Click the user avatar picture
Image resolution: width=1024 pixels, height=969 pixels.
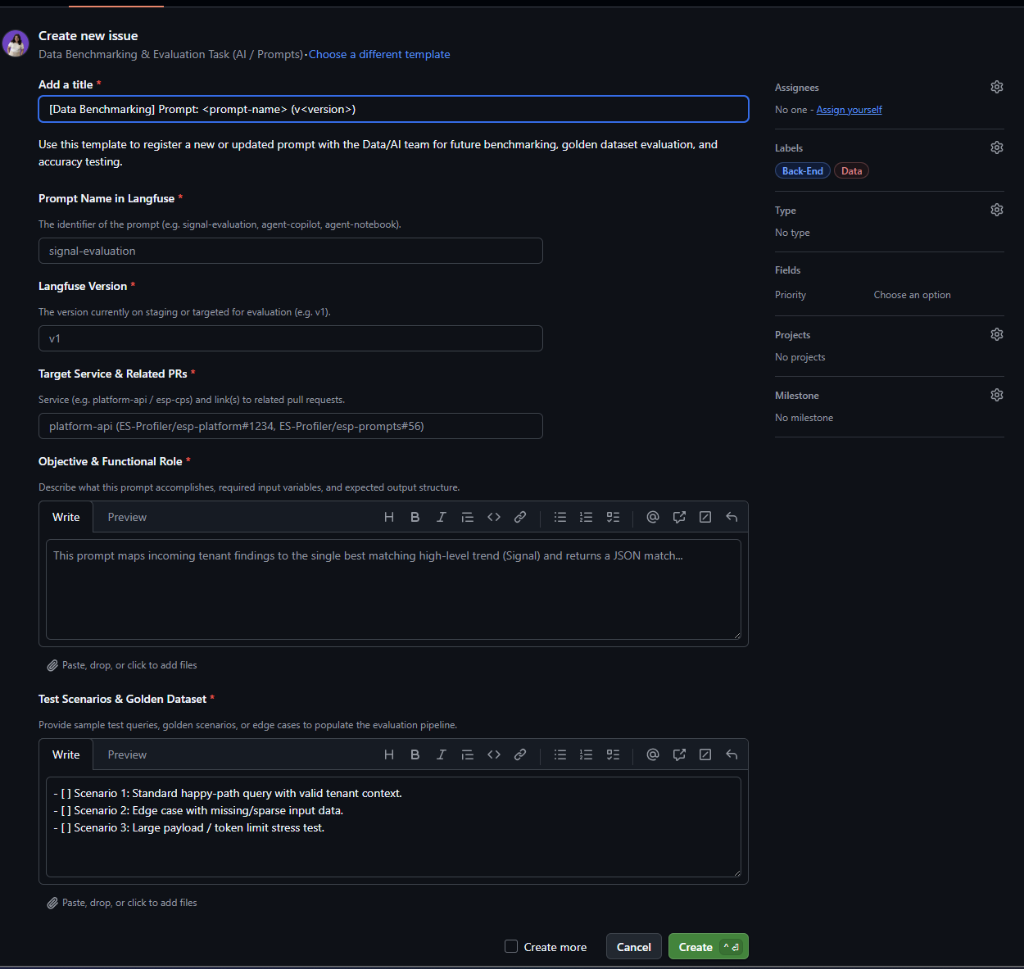[16, 44]
